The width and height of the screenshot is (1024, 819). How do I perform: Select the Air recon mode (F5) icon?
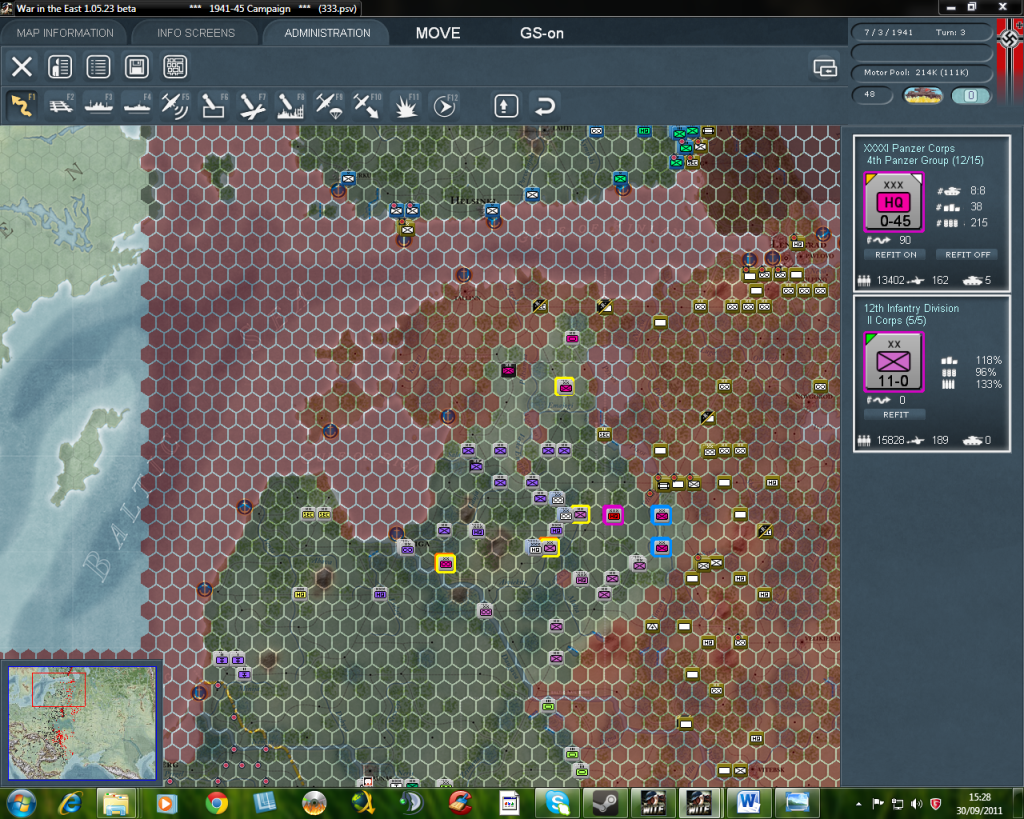(175, 105)
